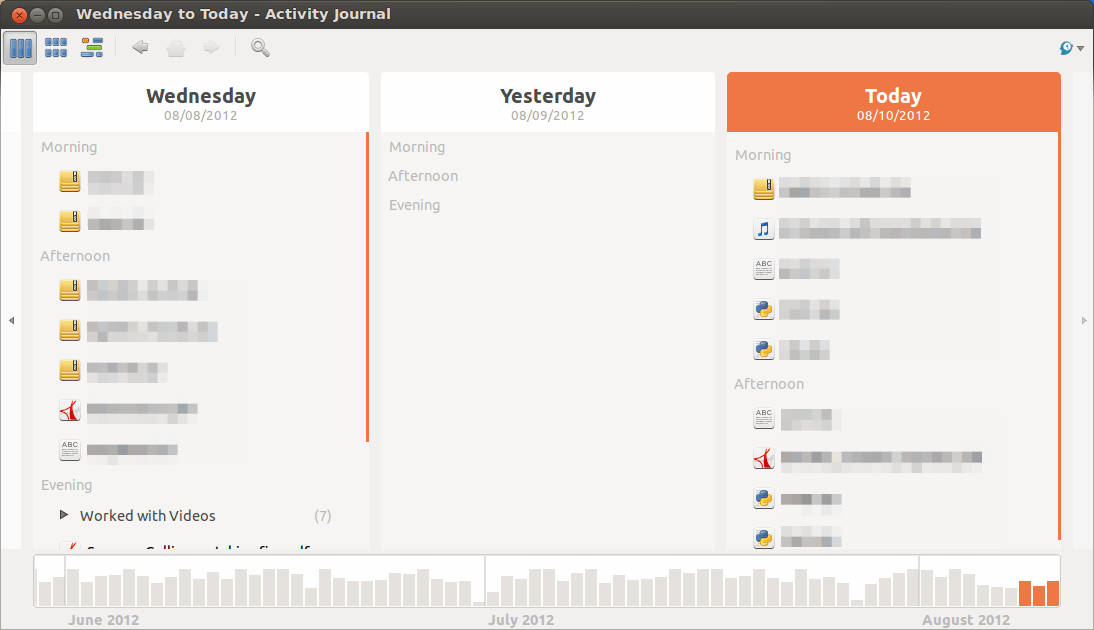Image resolution: width=1094 pixels, height=630 pixels.
Task: Click the Afternoon label in Yesterday column
Action: tap(423, 176)
